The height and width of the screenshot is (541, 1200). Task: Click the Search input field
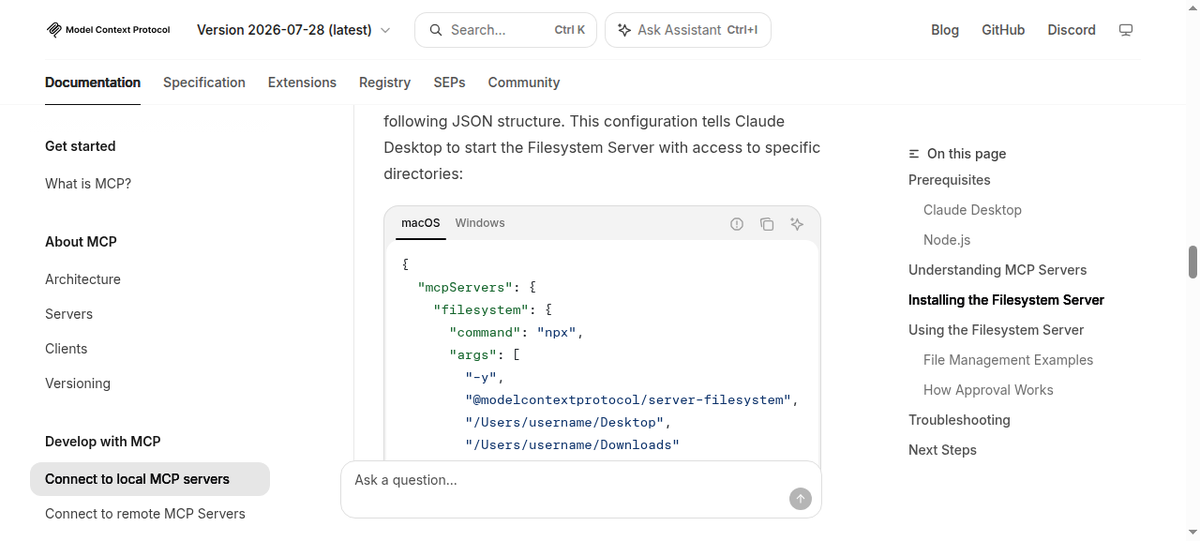point(505,30)
